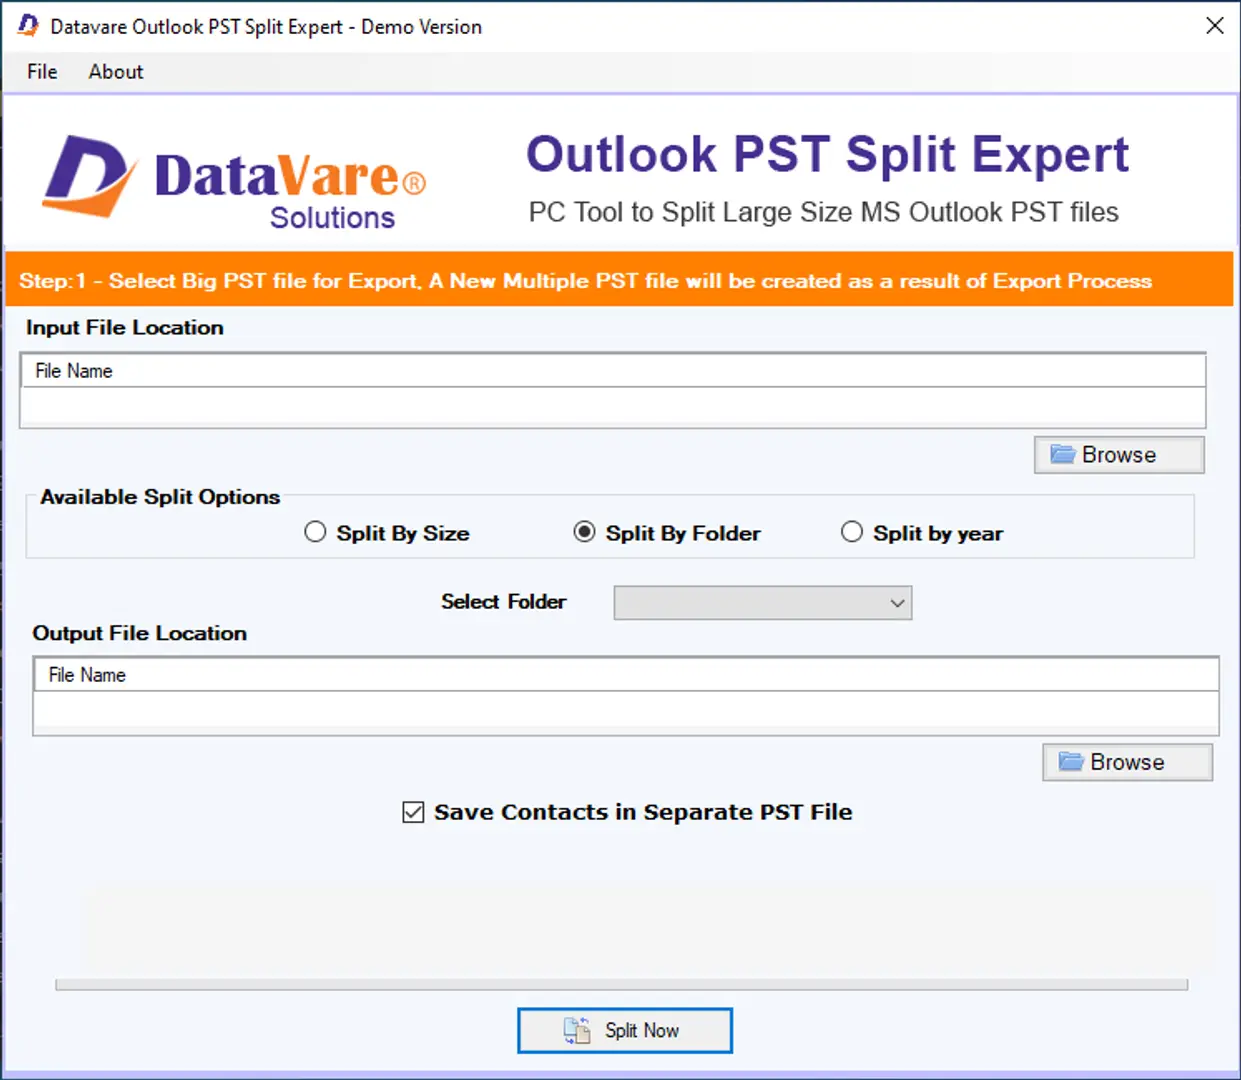The image size is (1241, 1080).
Task: Browse for the output file location
Action: click(x=1127, y=762)
